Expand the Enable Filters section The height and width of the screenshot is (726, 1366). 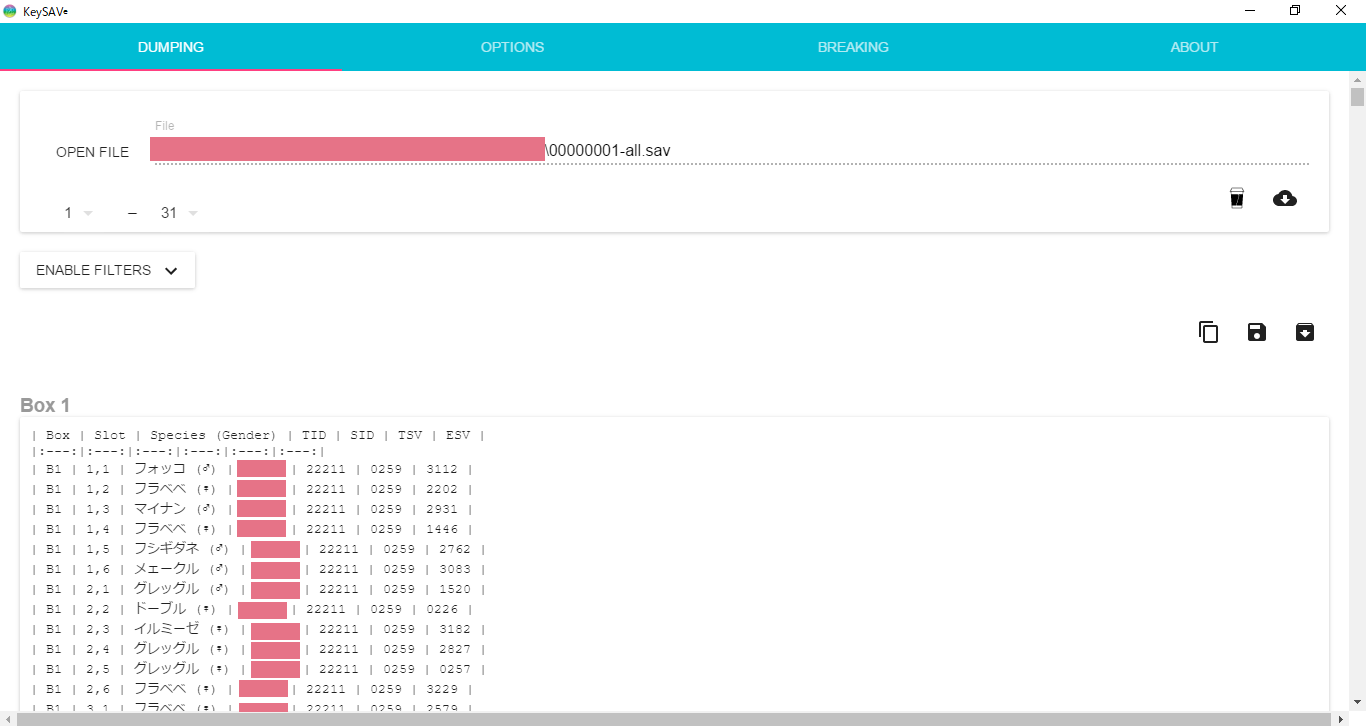[x=107, y=270]
